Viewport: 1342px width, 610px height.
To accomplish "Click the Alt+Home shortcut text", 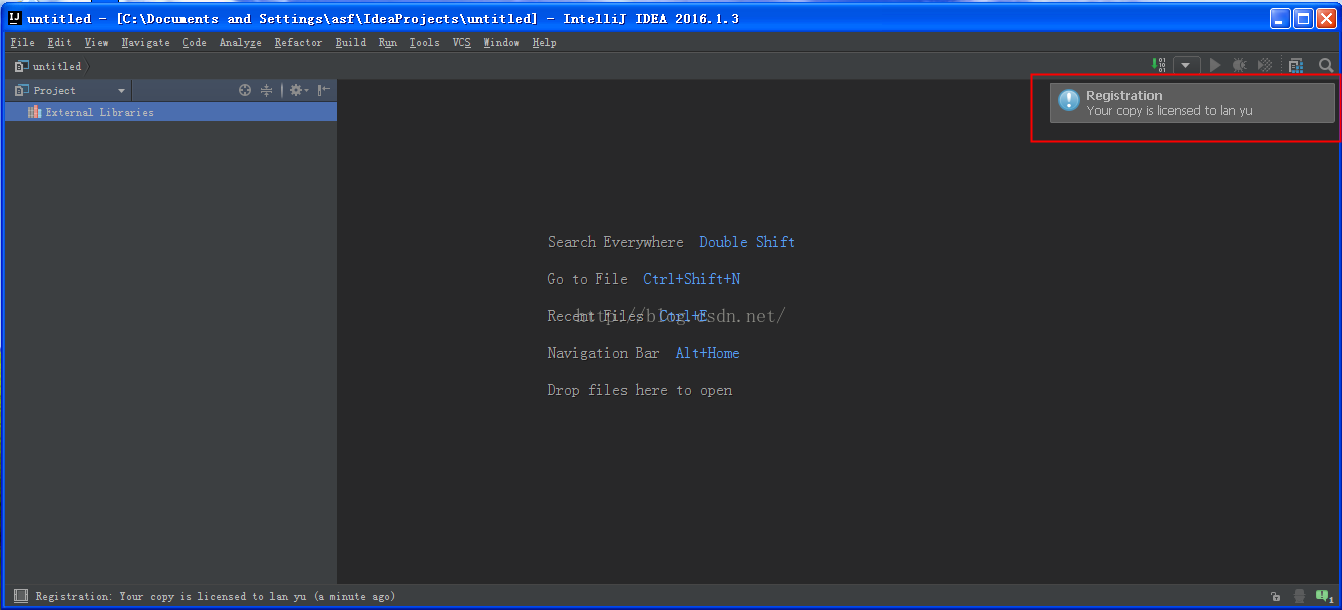I will click(708, 353).
